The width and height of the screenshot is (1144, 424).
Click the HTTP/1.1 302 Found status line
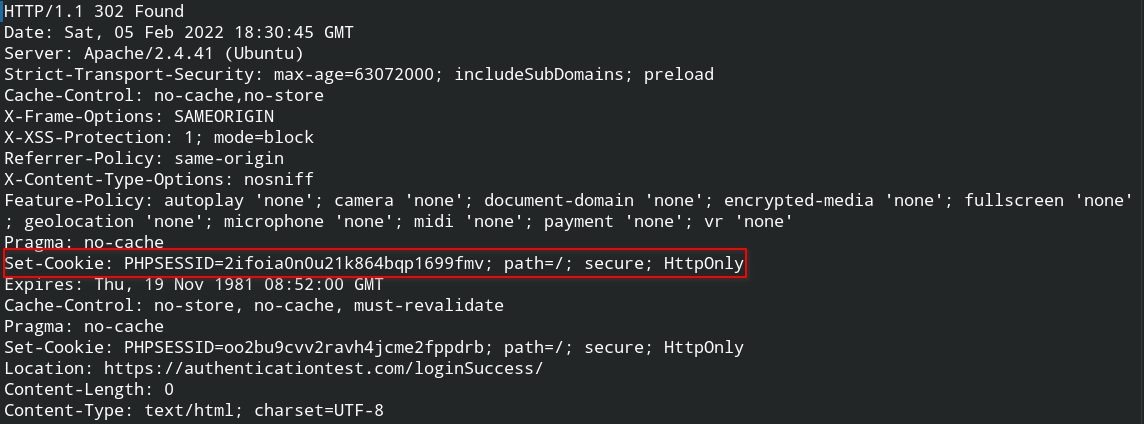pos(94,12)
